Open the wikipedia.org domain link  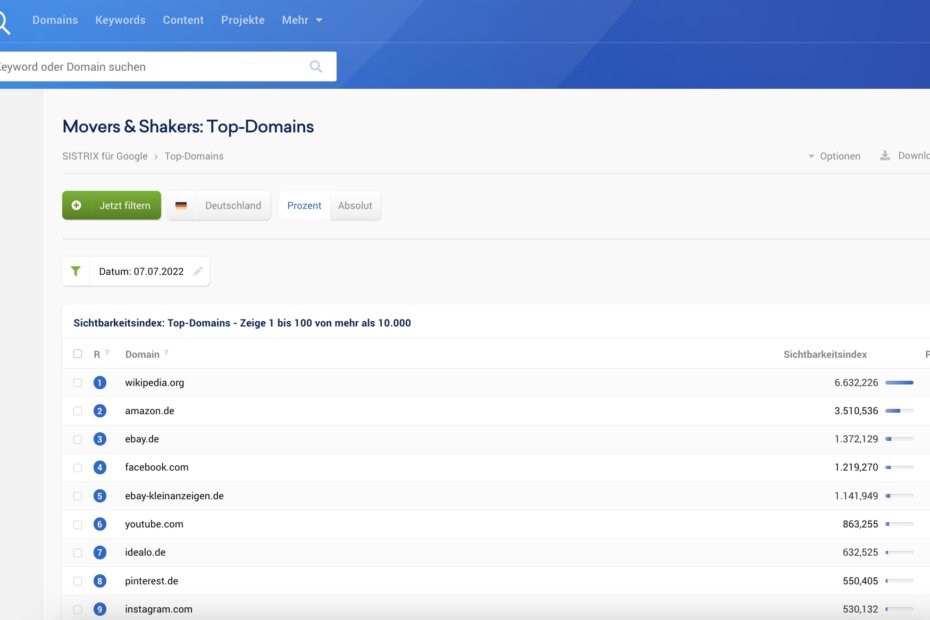pos(155,383)
